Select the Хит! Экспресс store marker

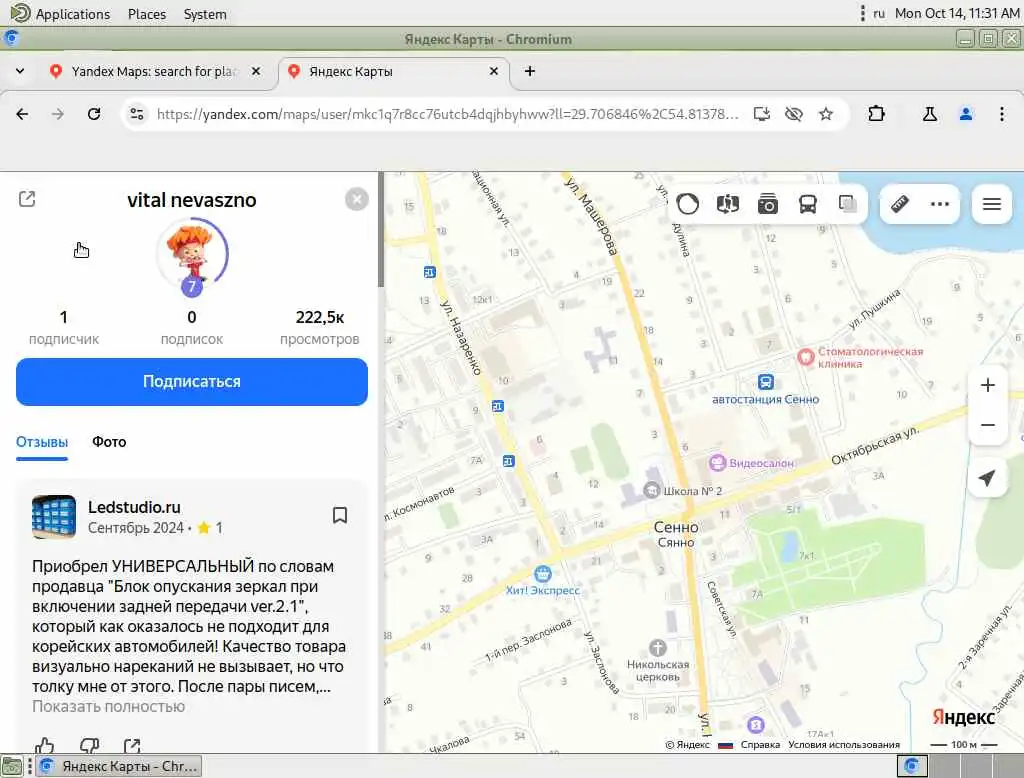click(543, 574)
